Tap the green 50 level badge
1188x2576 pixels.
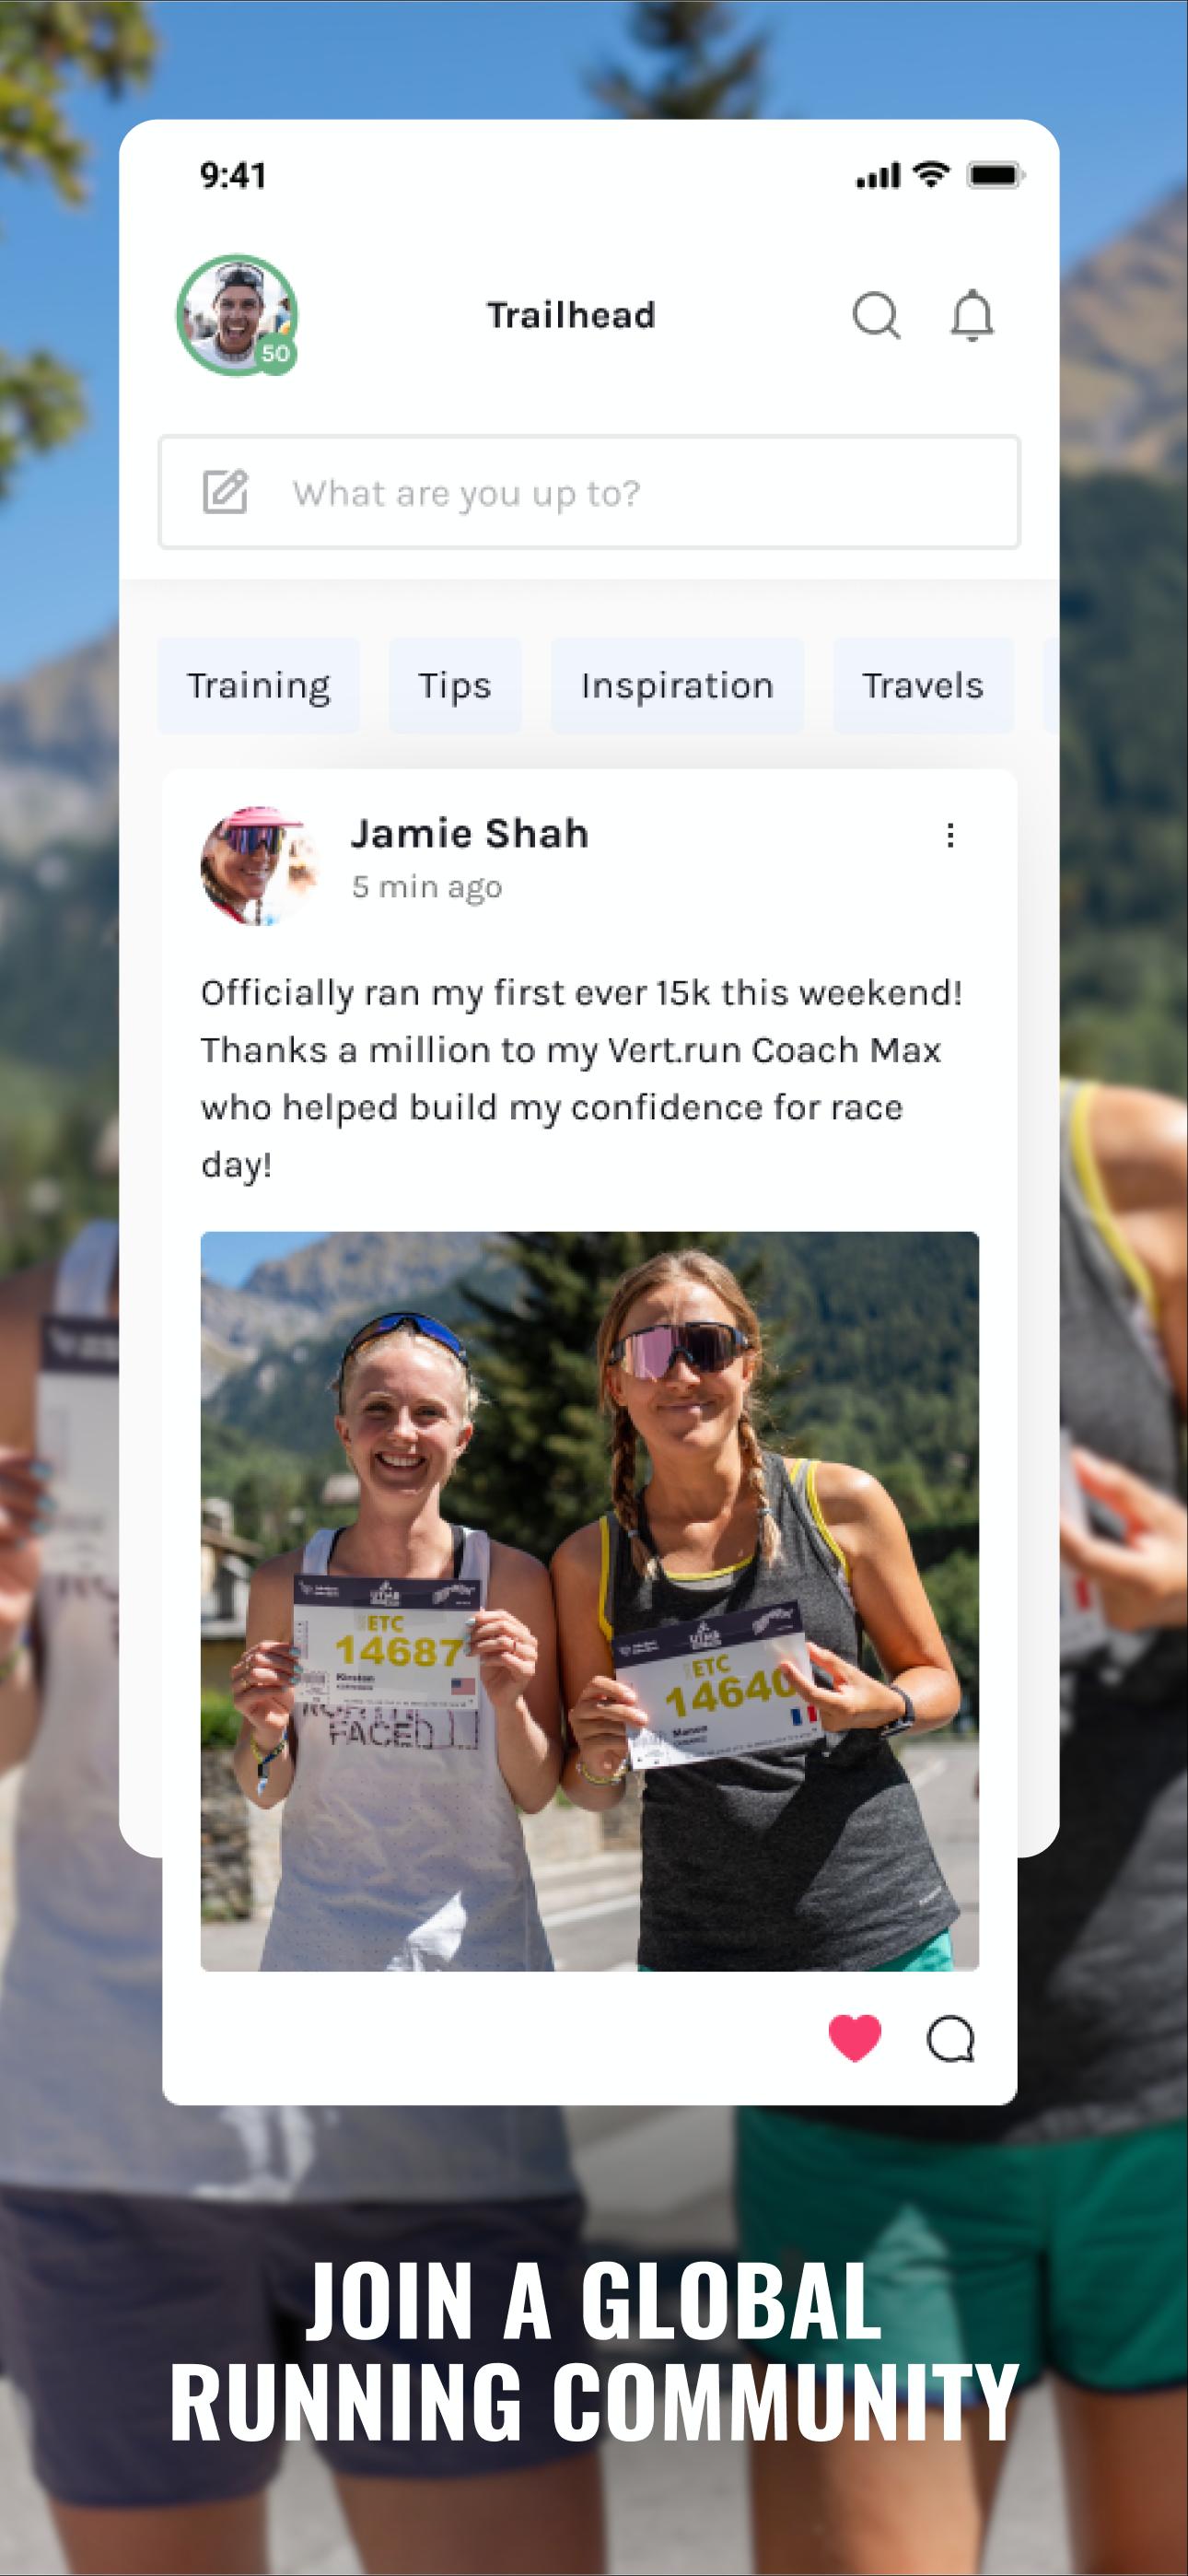pos(275,353)
